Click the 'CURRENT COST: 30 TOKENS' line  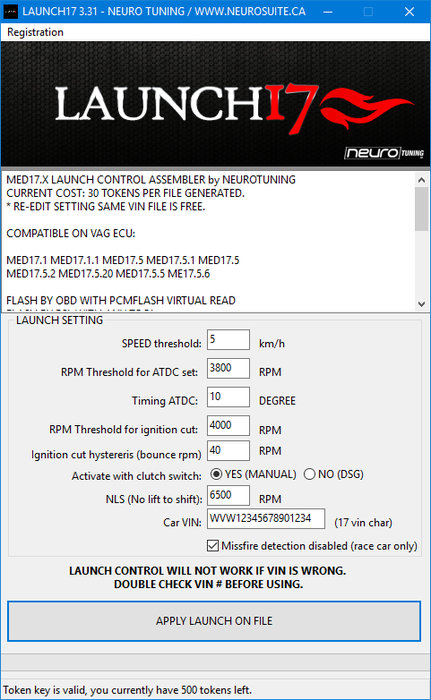126,193
